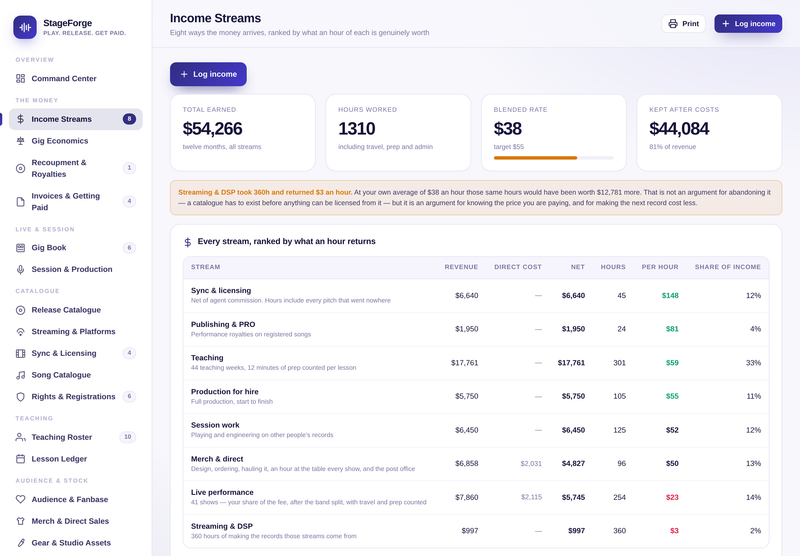
Task: Open Session & Production section
Action: [x=76, y=269]
